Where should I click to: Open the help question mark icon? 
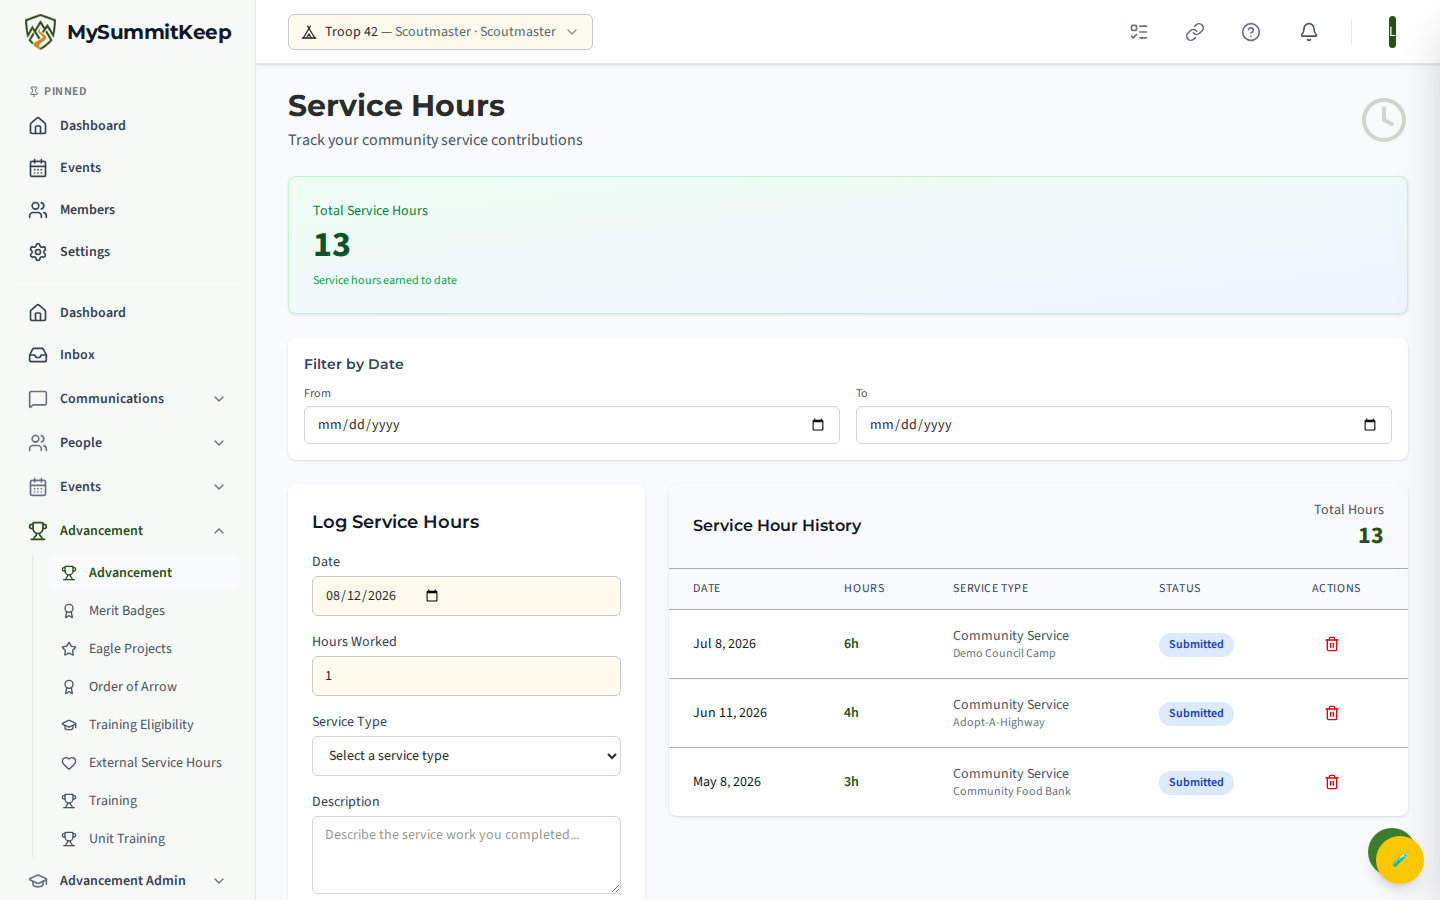click(x=1251, y=32)
